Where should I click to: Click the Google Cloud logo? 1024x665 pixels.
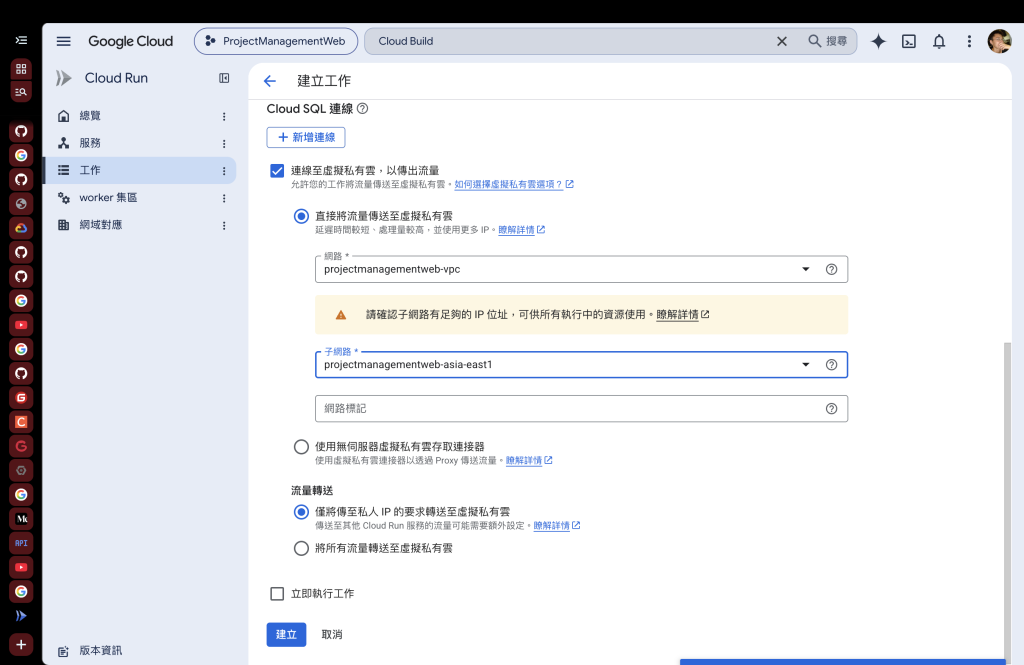tap(131, 41)
